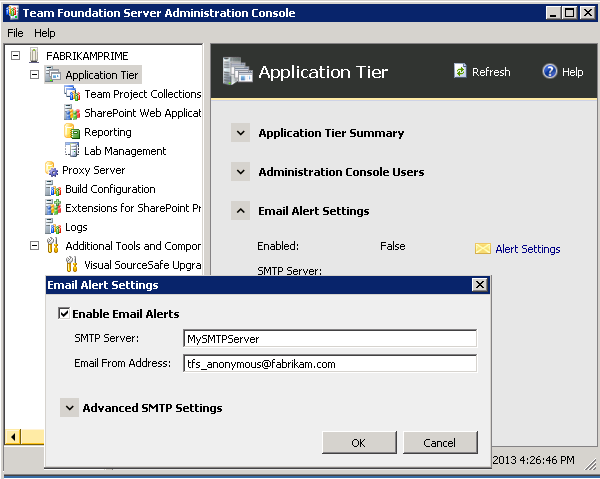Collapse the FABRIKAMPRIME tree node

pyautogui.click(x=15, y=55)
